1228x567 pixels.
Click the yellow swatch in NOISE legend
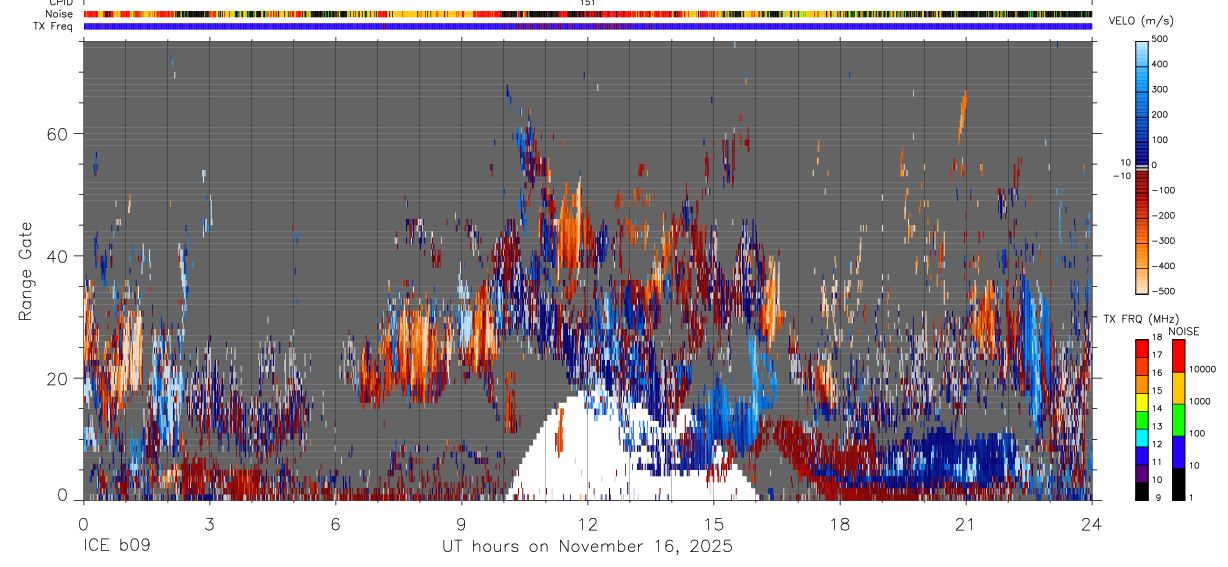(1178, 388)
